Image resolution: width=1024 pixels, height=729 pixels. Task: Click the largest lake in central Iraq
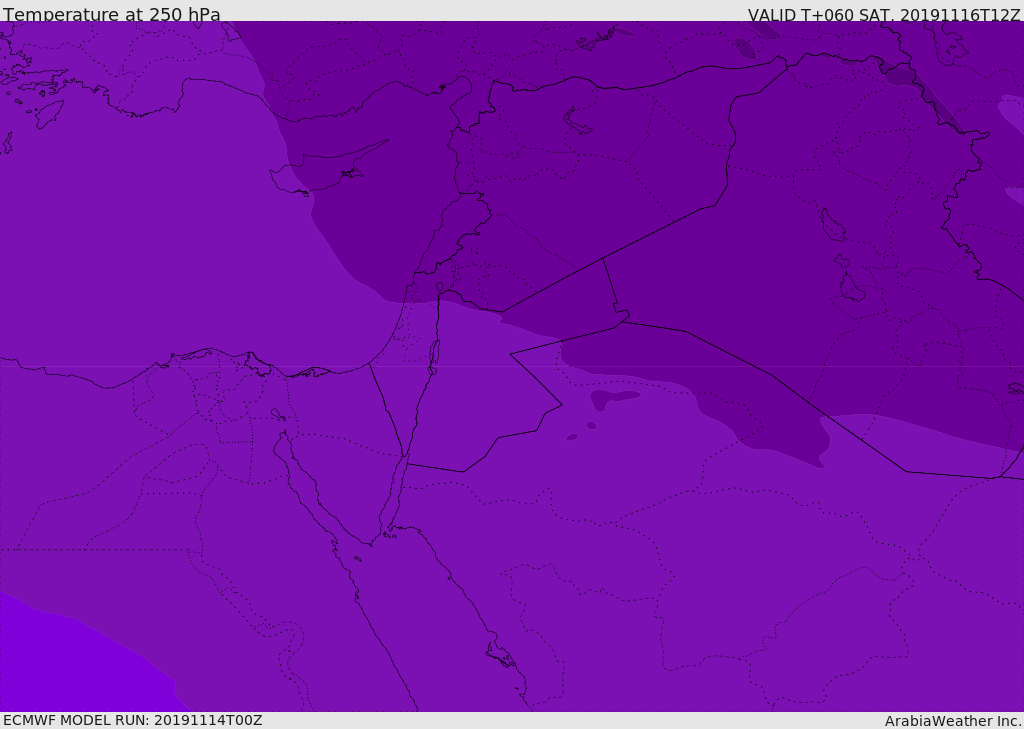point(829,224)
